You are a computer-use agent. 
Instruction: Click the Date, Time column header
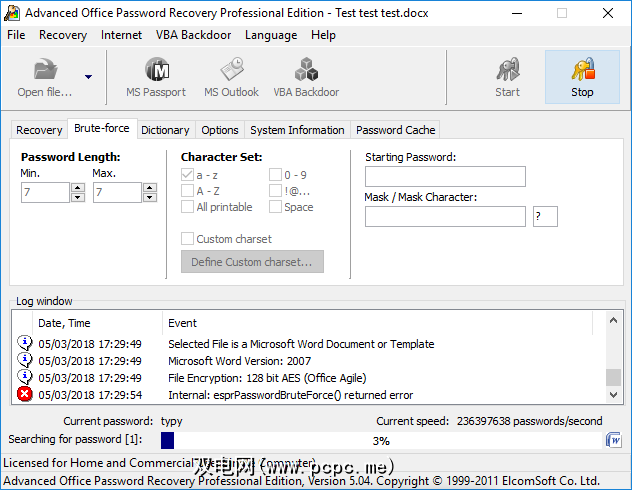pos(98,323)
